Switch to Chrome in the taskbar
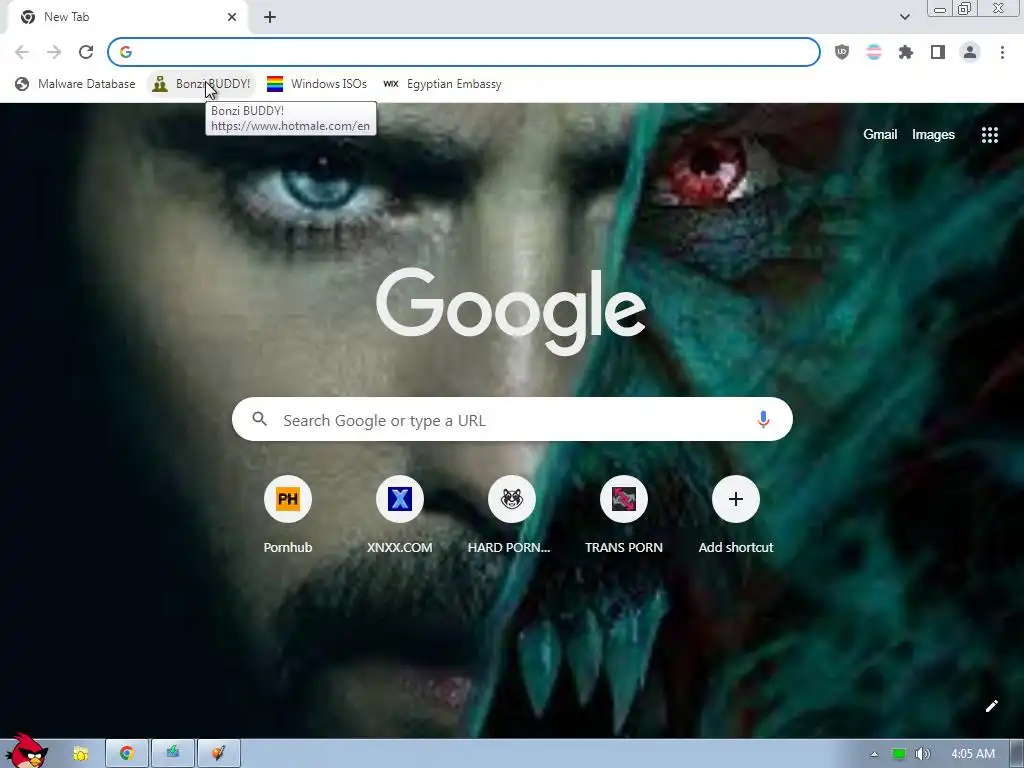This screenshot has width=1024, height=768. (127, 754)
